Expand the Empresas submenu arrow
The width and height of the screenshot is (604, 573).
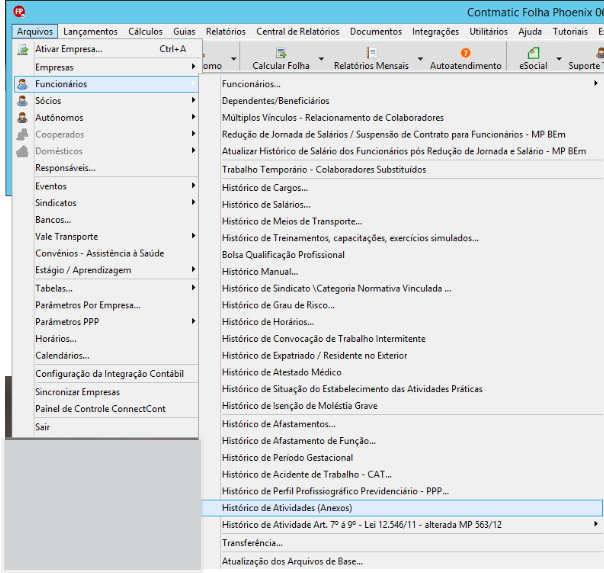(x=193, y=67)
